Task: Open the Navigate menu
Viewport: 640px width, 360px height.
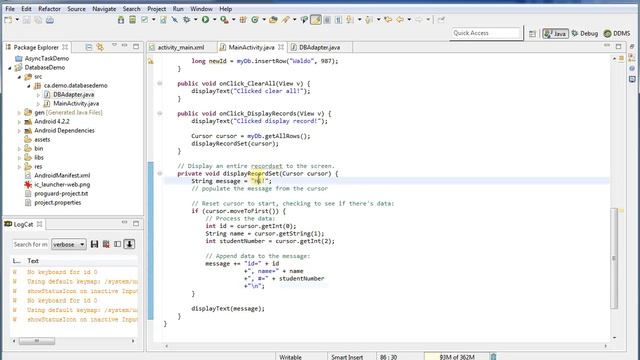Action: (x=104, y=9)
